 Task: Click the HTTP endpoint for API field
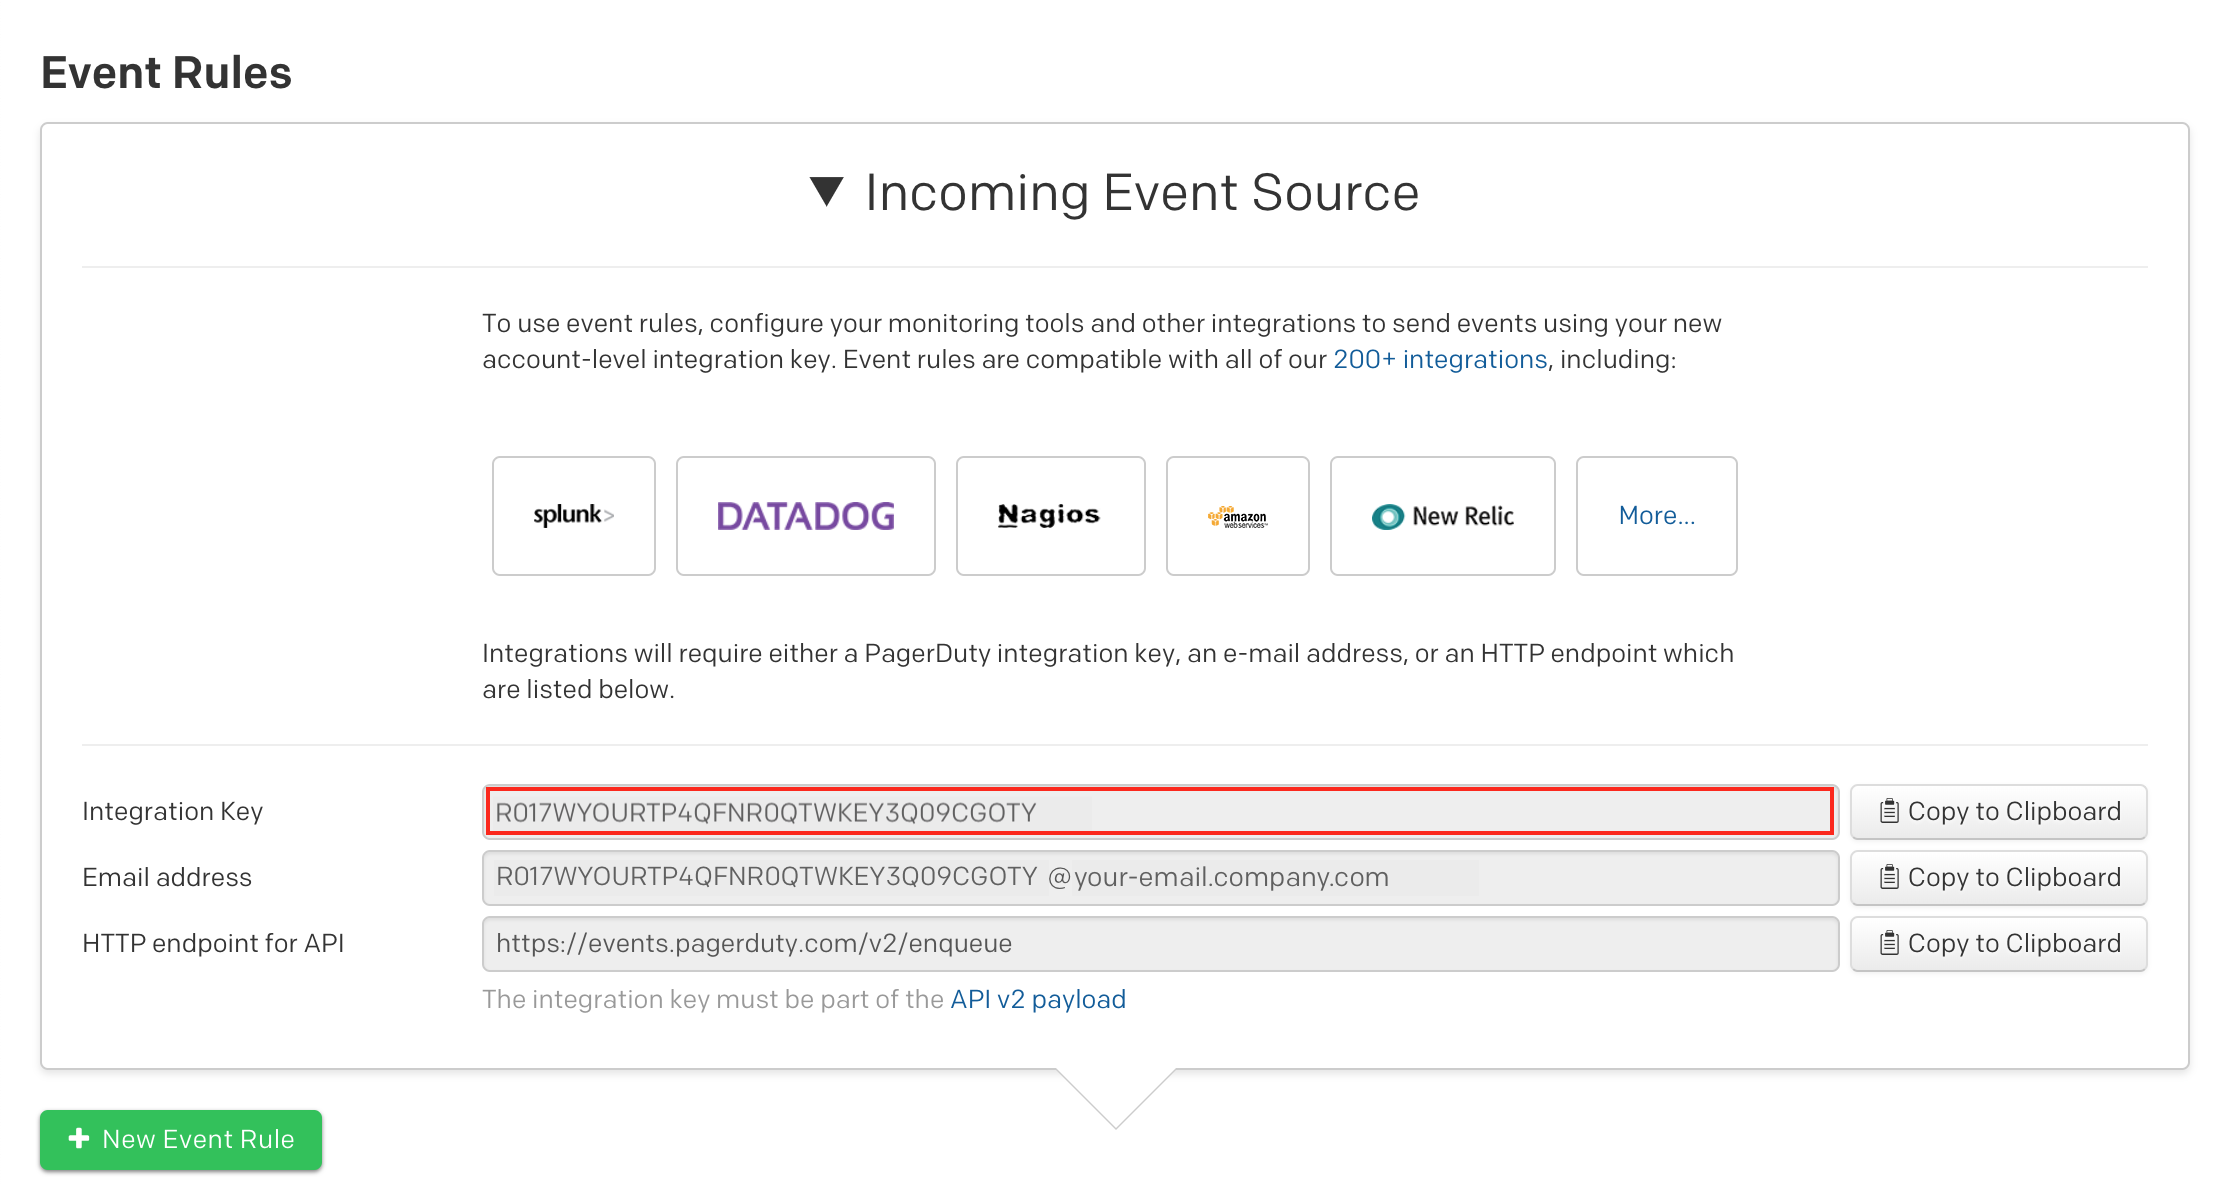pyautogui.click(x=1159, y=943)
